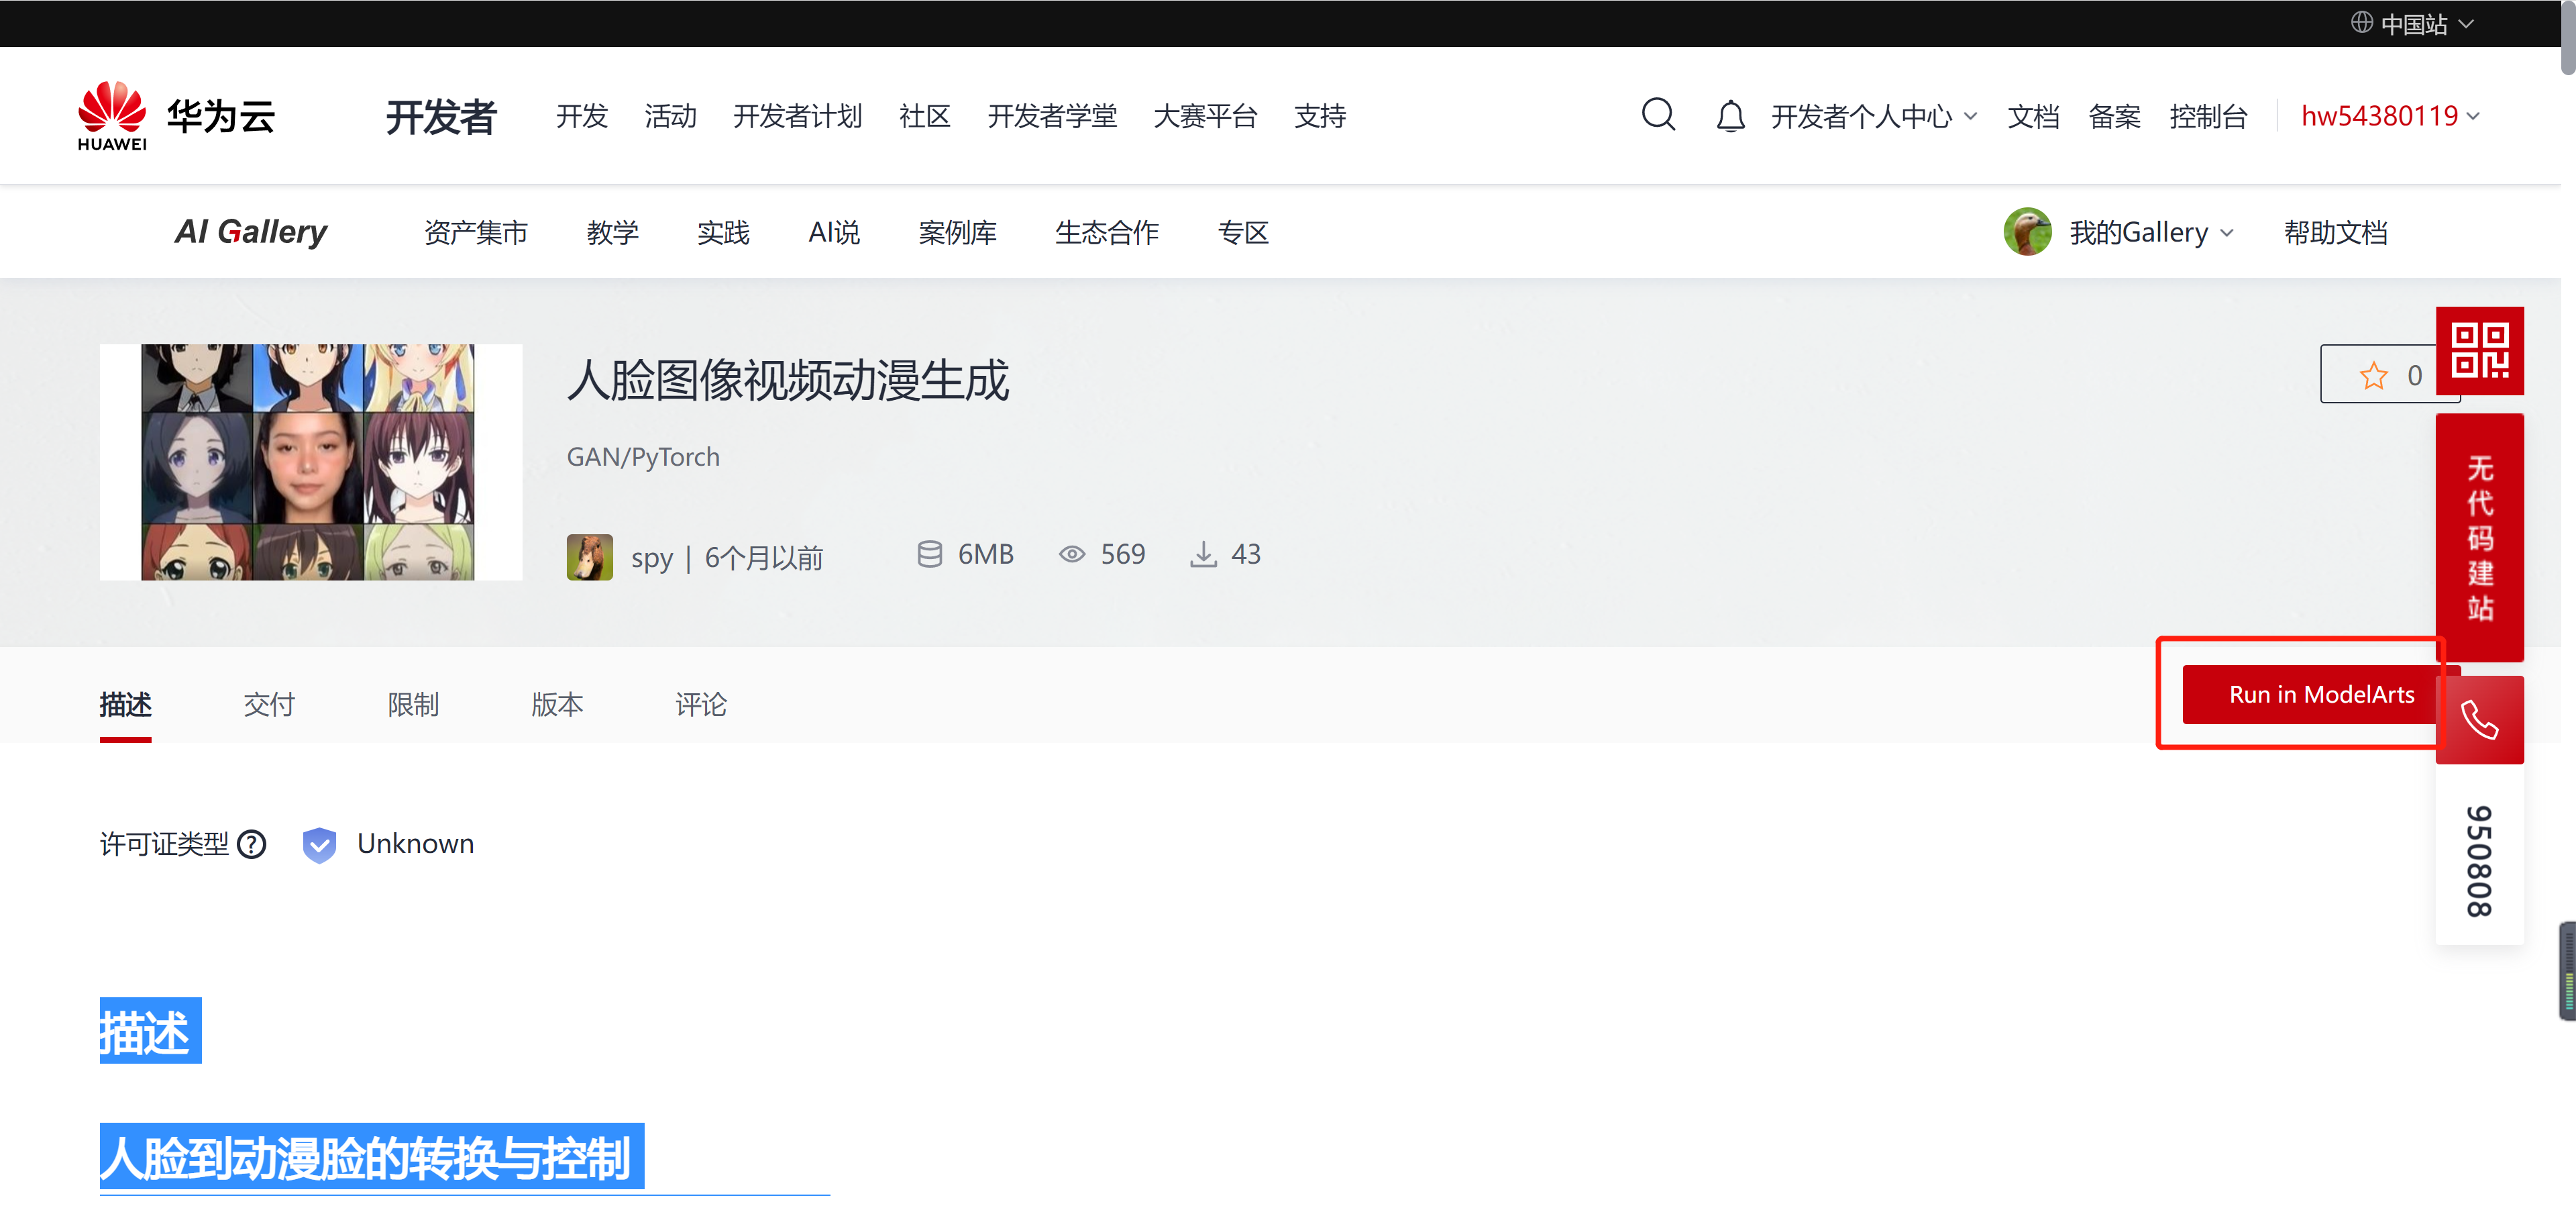Click the spy author avatar

(589, 556)
